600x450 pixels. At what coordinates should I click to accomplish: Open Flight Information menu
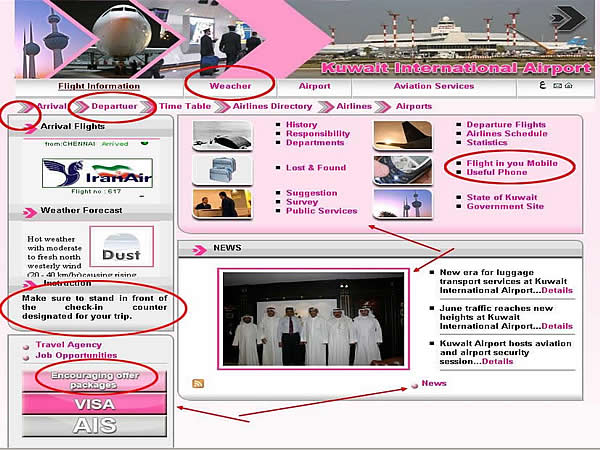point(99,86)
